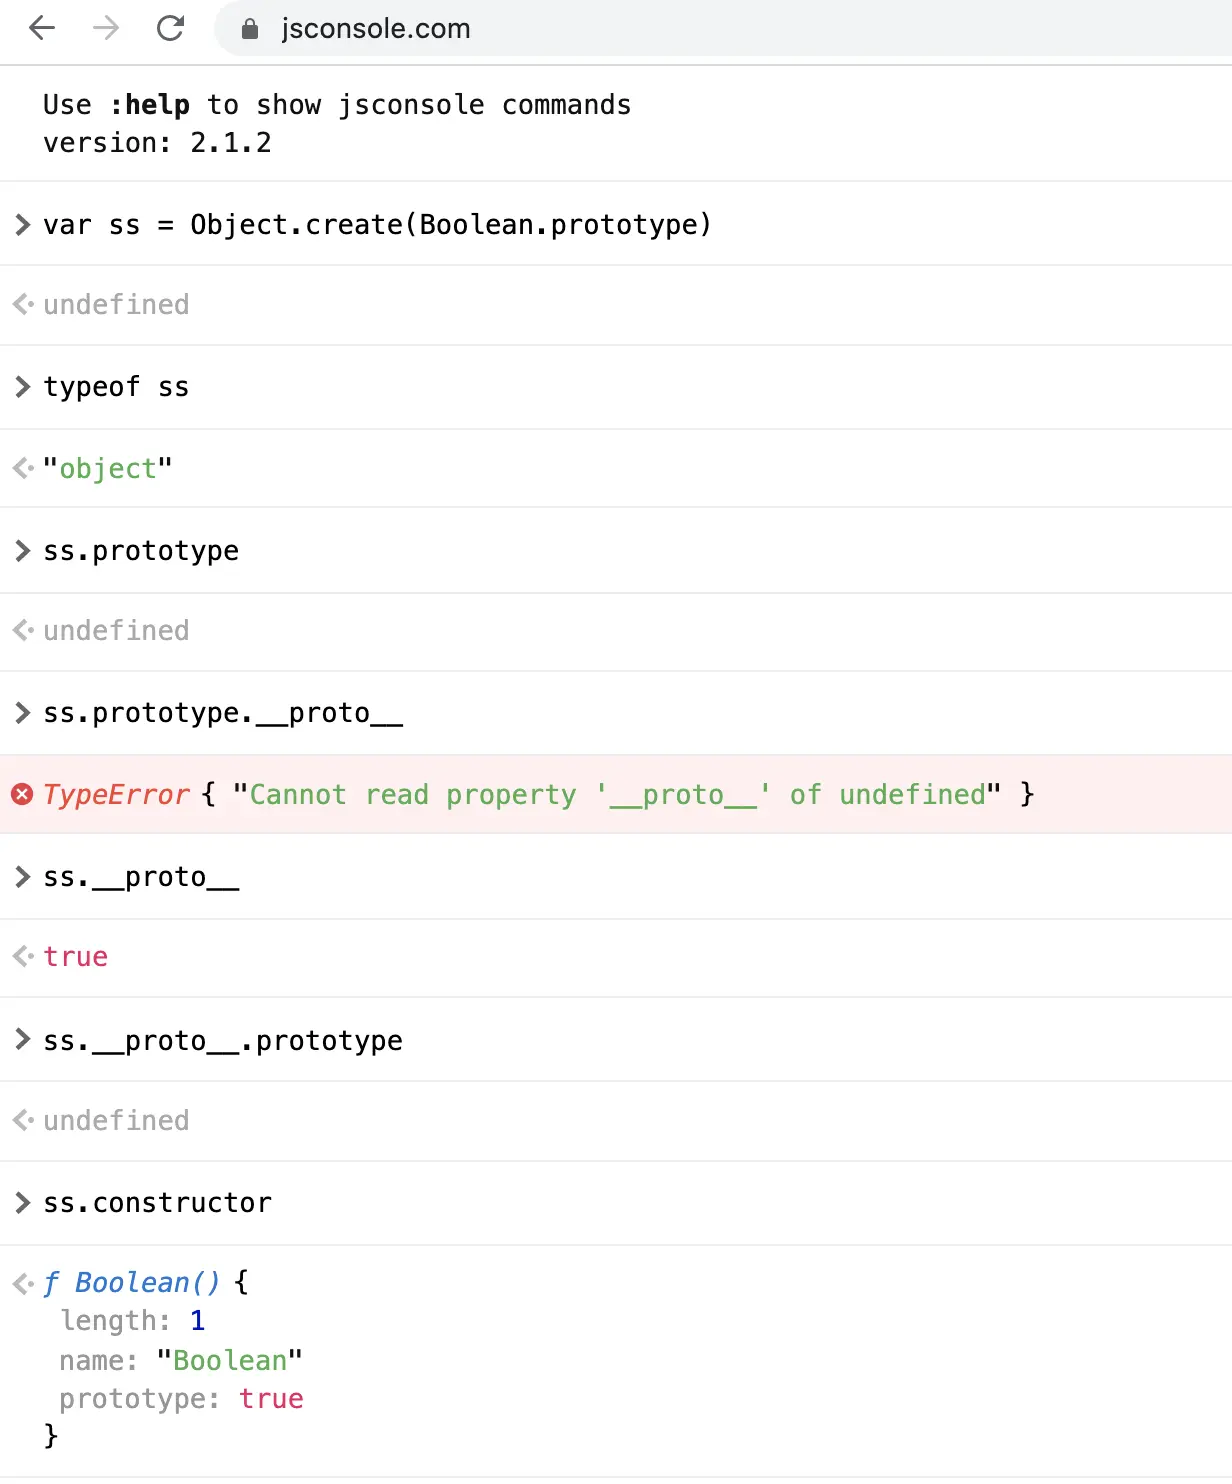1232x1484 pixels.
Task: Click the red TypeError error icon
Action: click(x=22, y=794)
